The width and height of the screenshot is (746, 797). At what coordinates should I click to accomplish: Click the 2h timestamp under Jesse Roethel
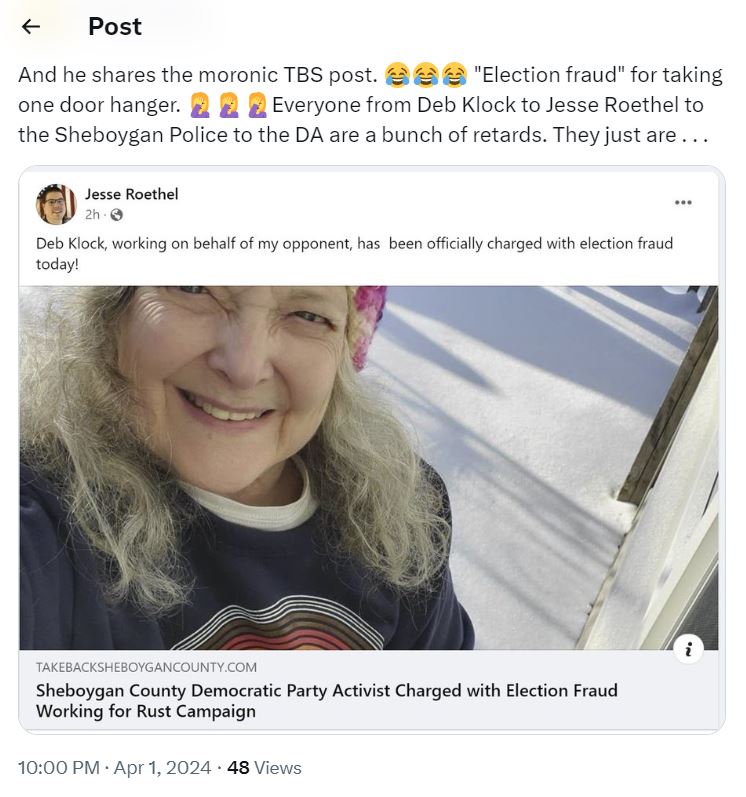(92, 215)
